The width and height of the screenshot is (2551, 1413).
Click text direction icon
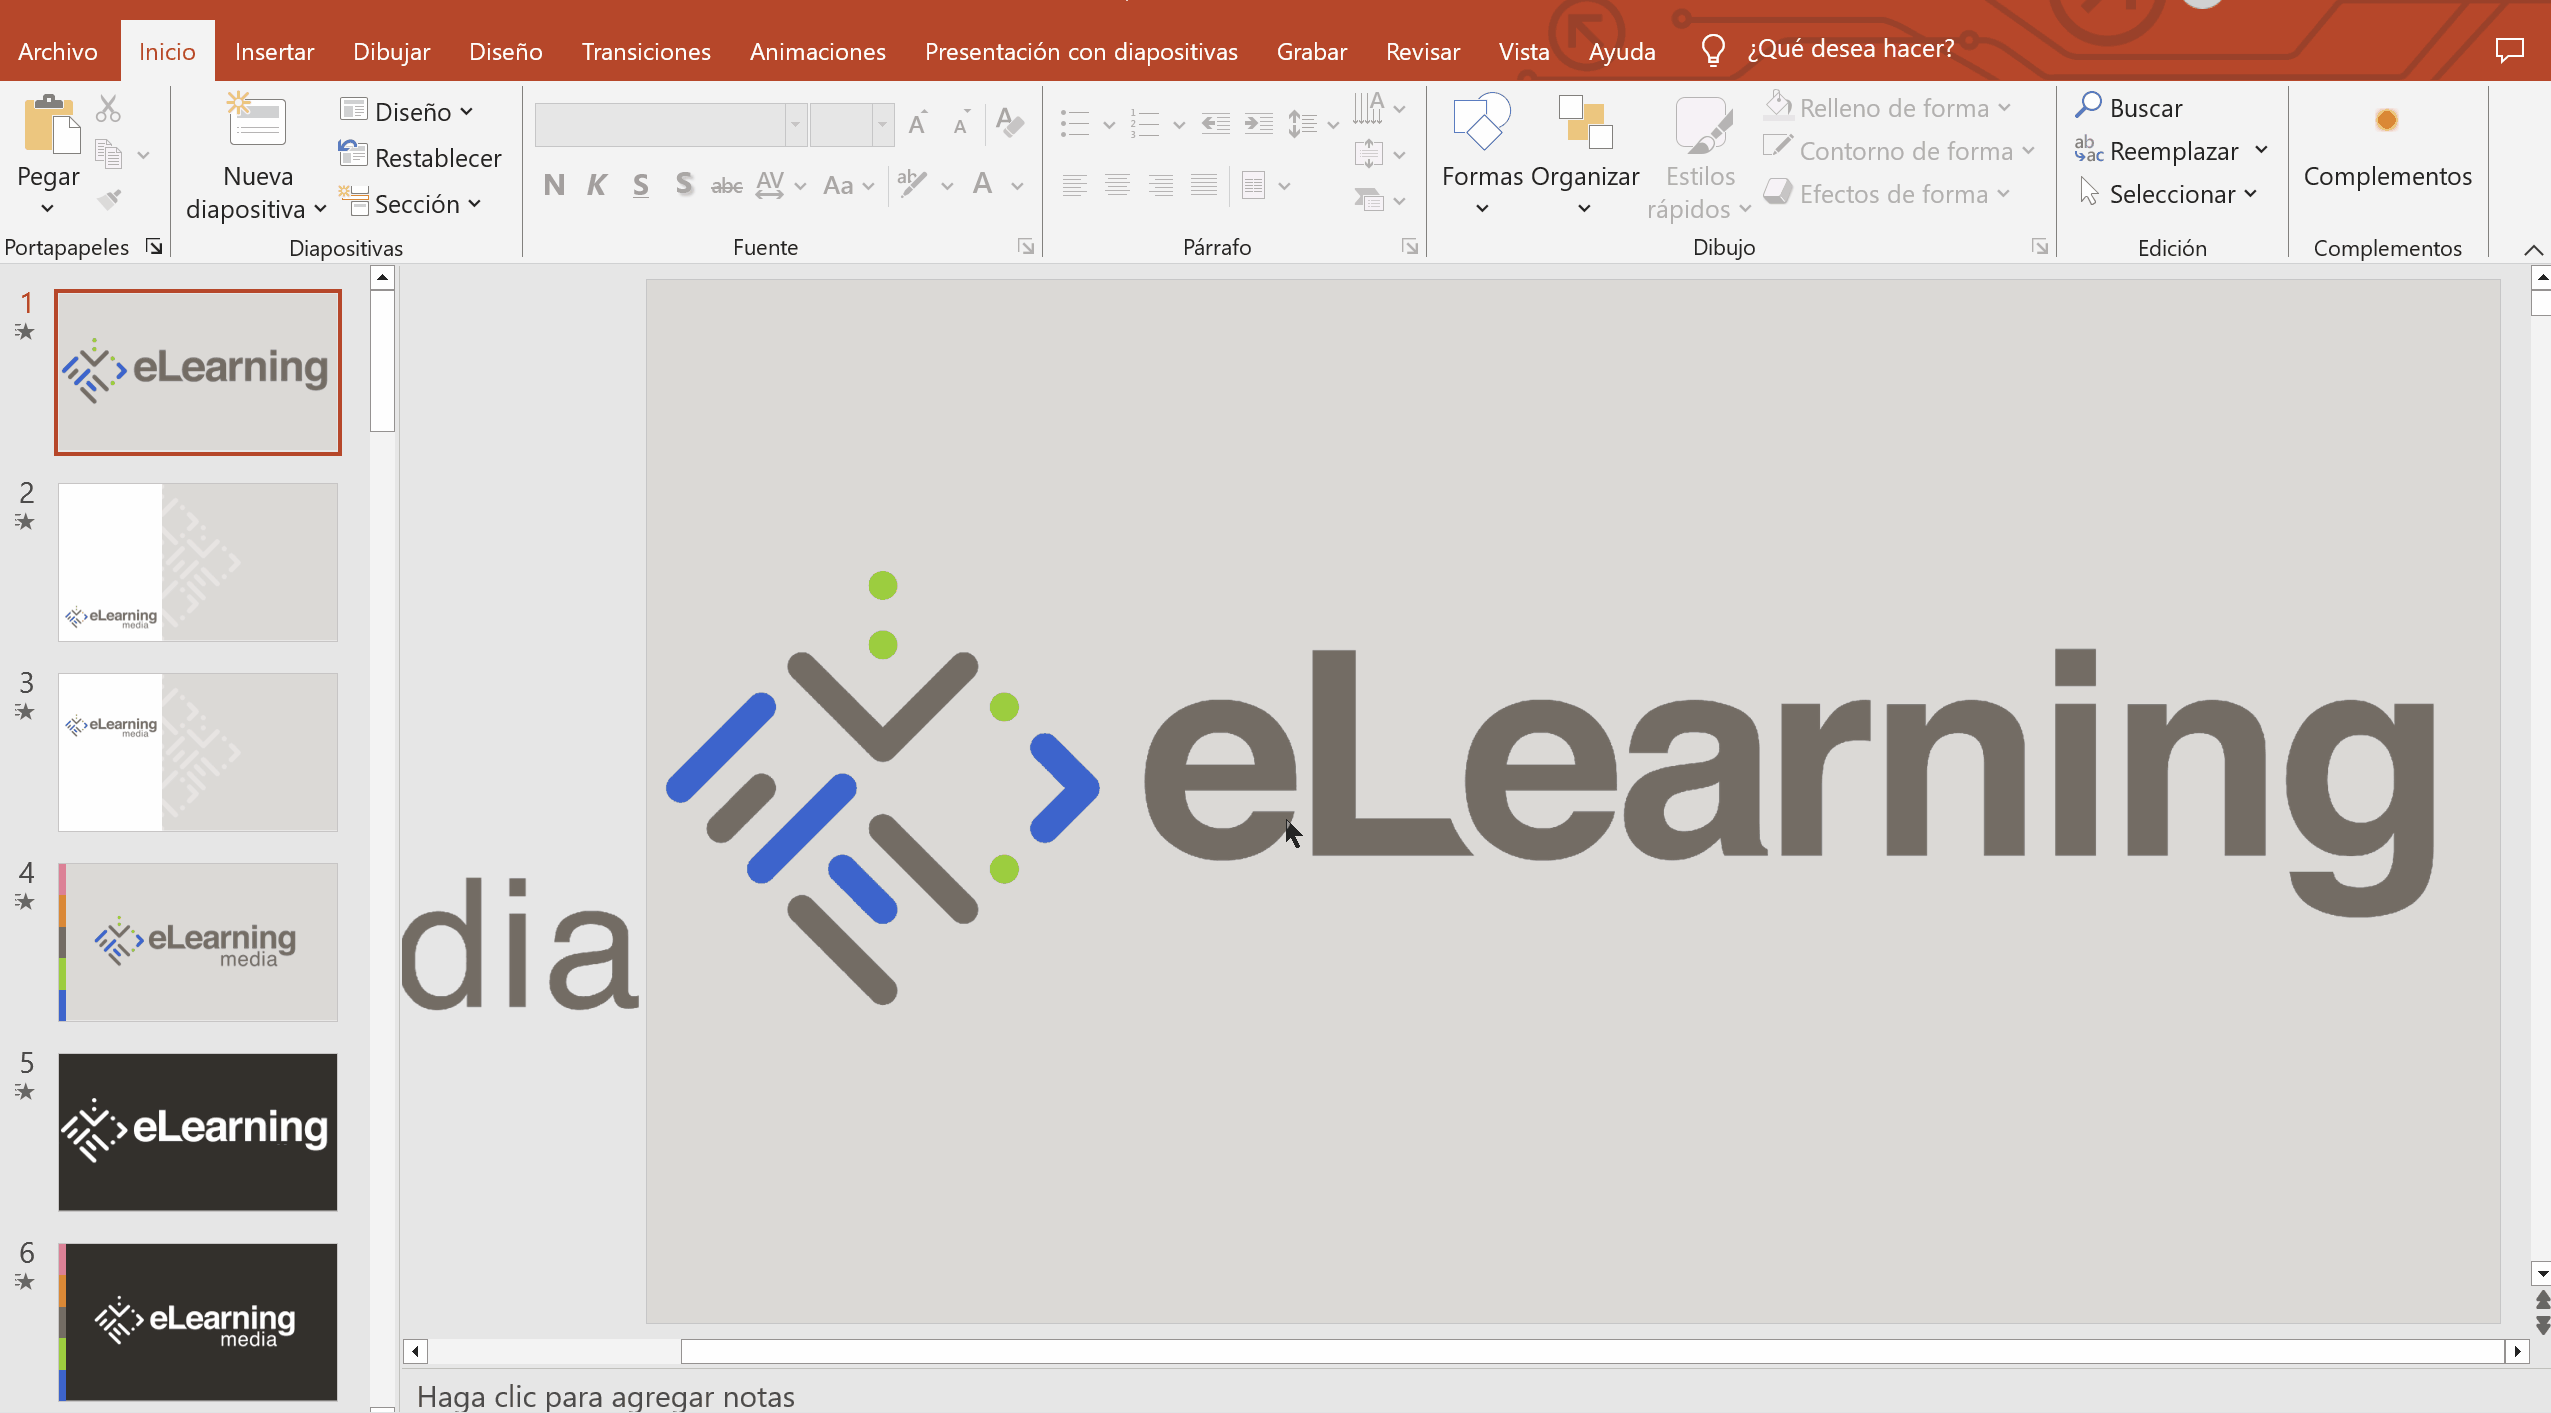pos(1368,108)
